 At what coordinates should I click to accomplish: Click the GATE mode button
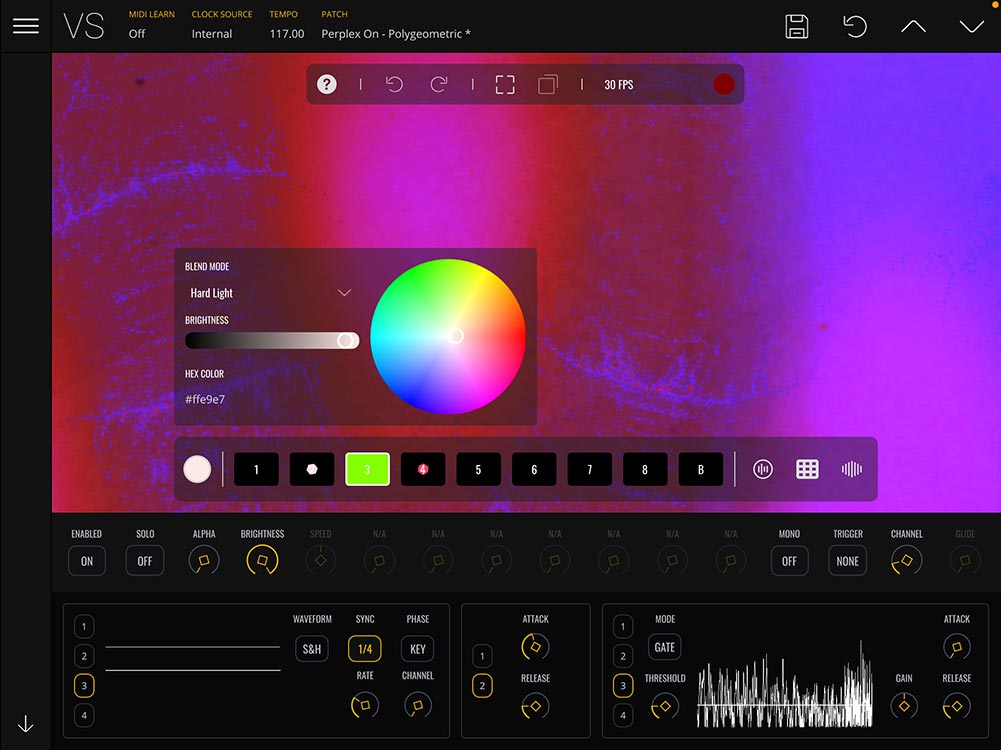tap(665, 647)
